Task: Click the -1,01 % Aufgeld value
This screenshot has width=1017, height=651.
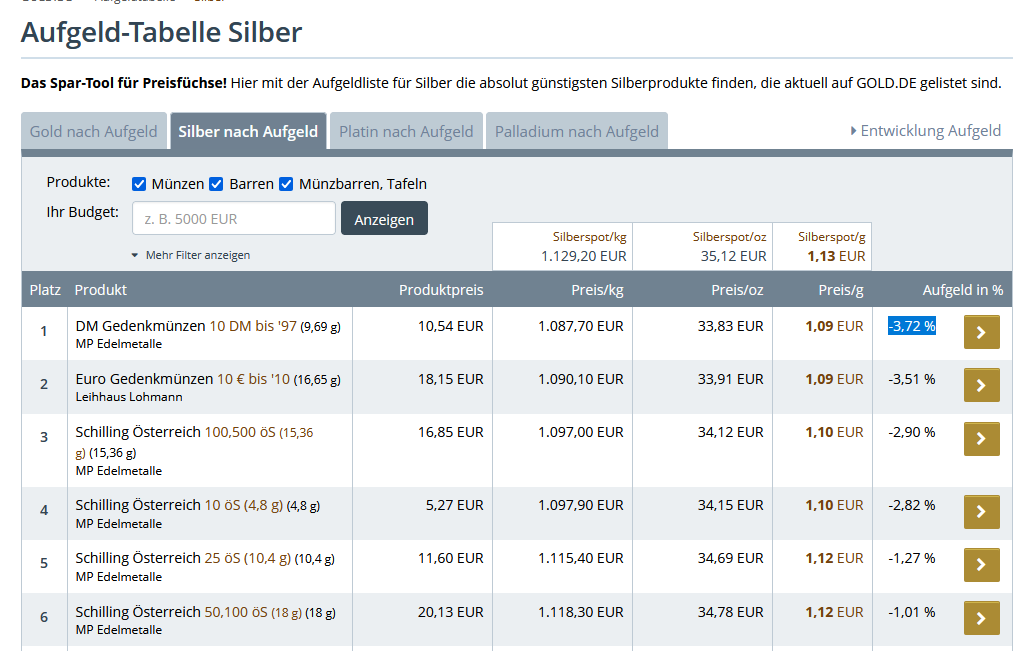Action: 912,612
